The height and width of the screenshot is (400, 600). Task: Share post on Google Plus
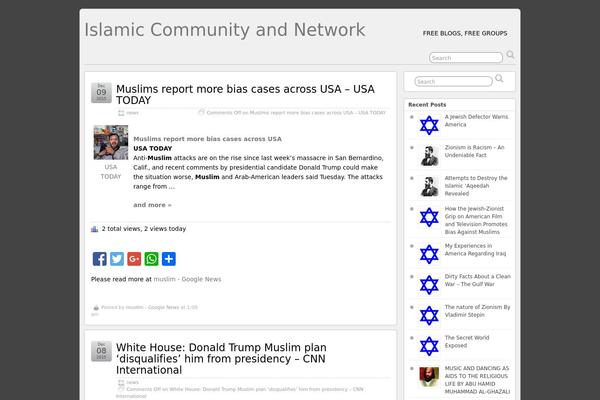pyautogui.click(x=134, y=259)
